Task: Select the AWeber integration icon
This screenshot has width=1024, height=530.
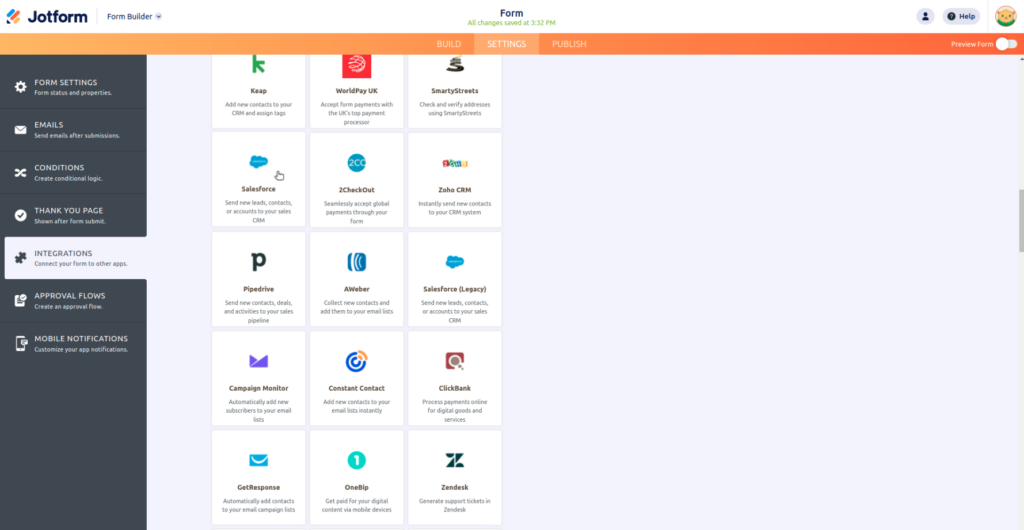Action: click(x=357, y=262)
